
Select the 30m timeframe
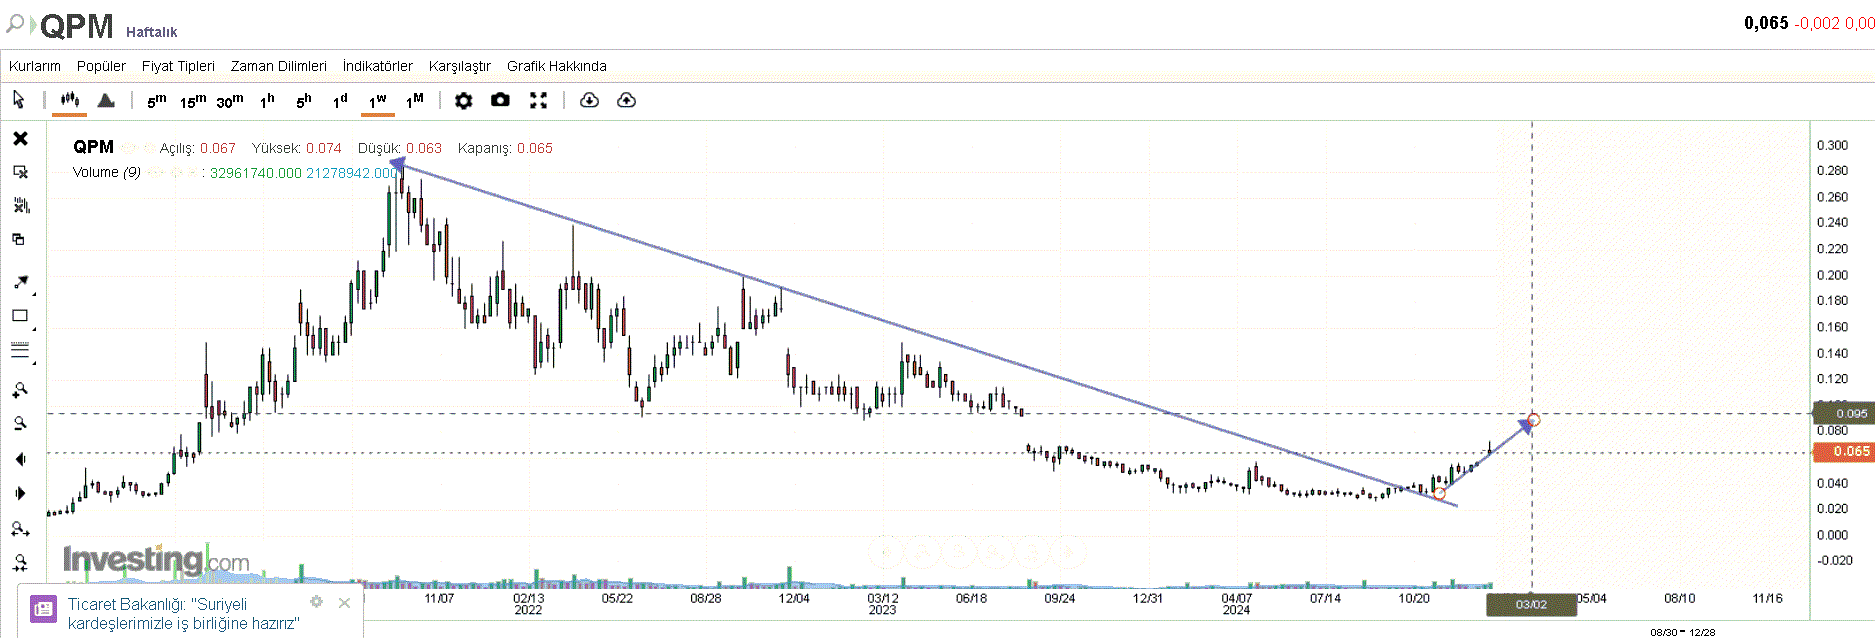[x=230, y=101]
